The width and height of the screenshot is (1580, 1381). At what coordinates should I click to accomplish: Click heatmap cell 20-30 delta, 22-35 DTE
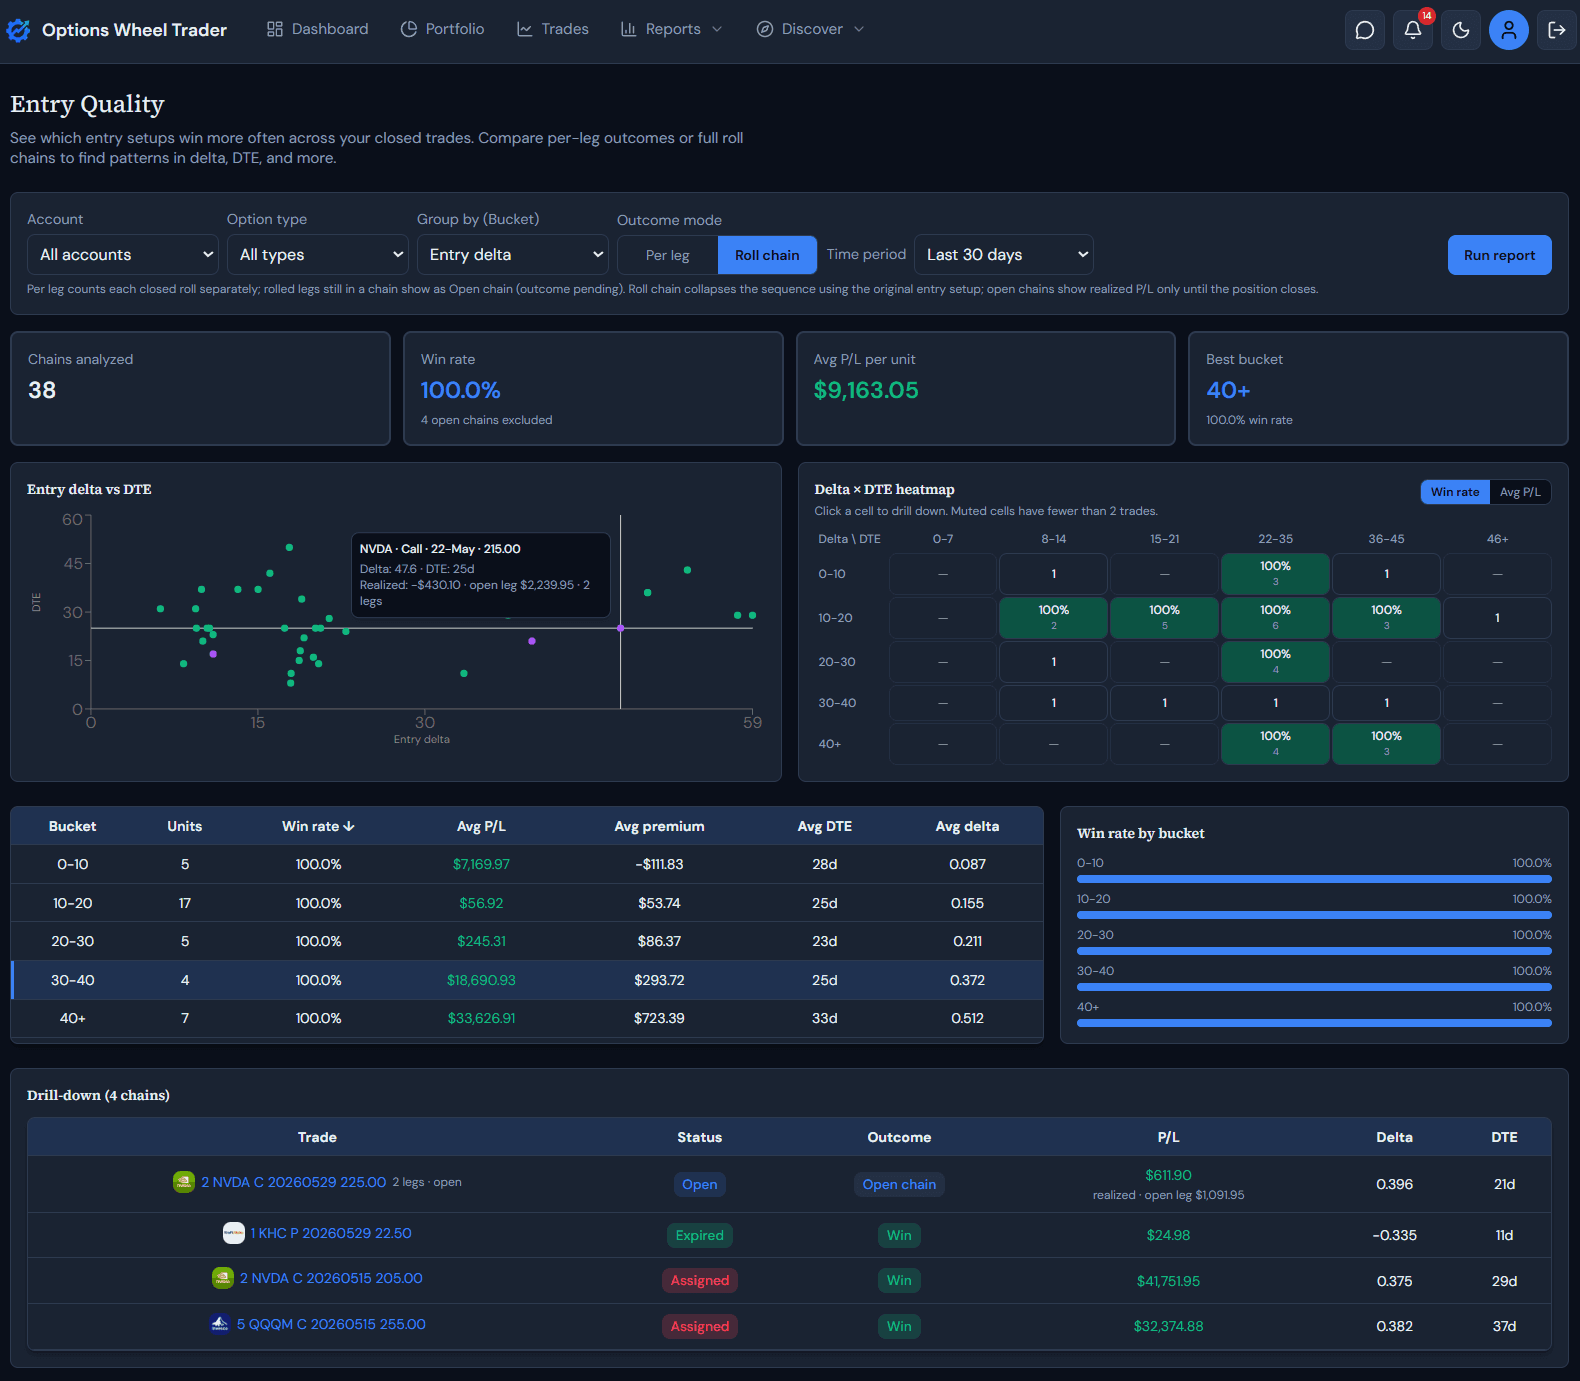pyautogui.click(x=1275, y=662)
